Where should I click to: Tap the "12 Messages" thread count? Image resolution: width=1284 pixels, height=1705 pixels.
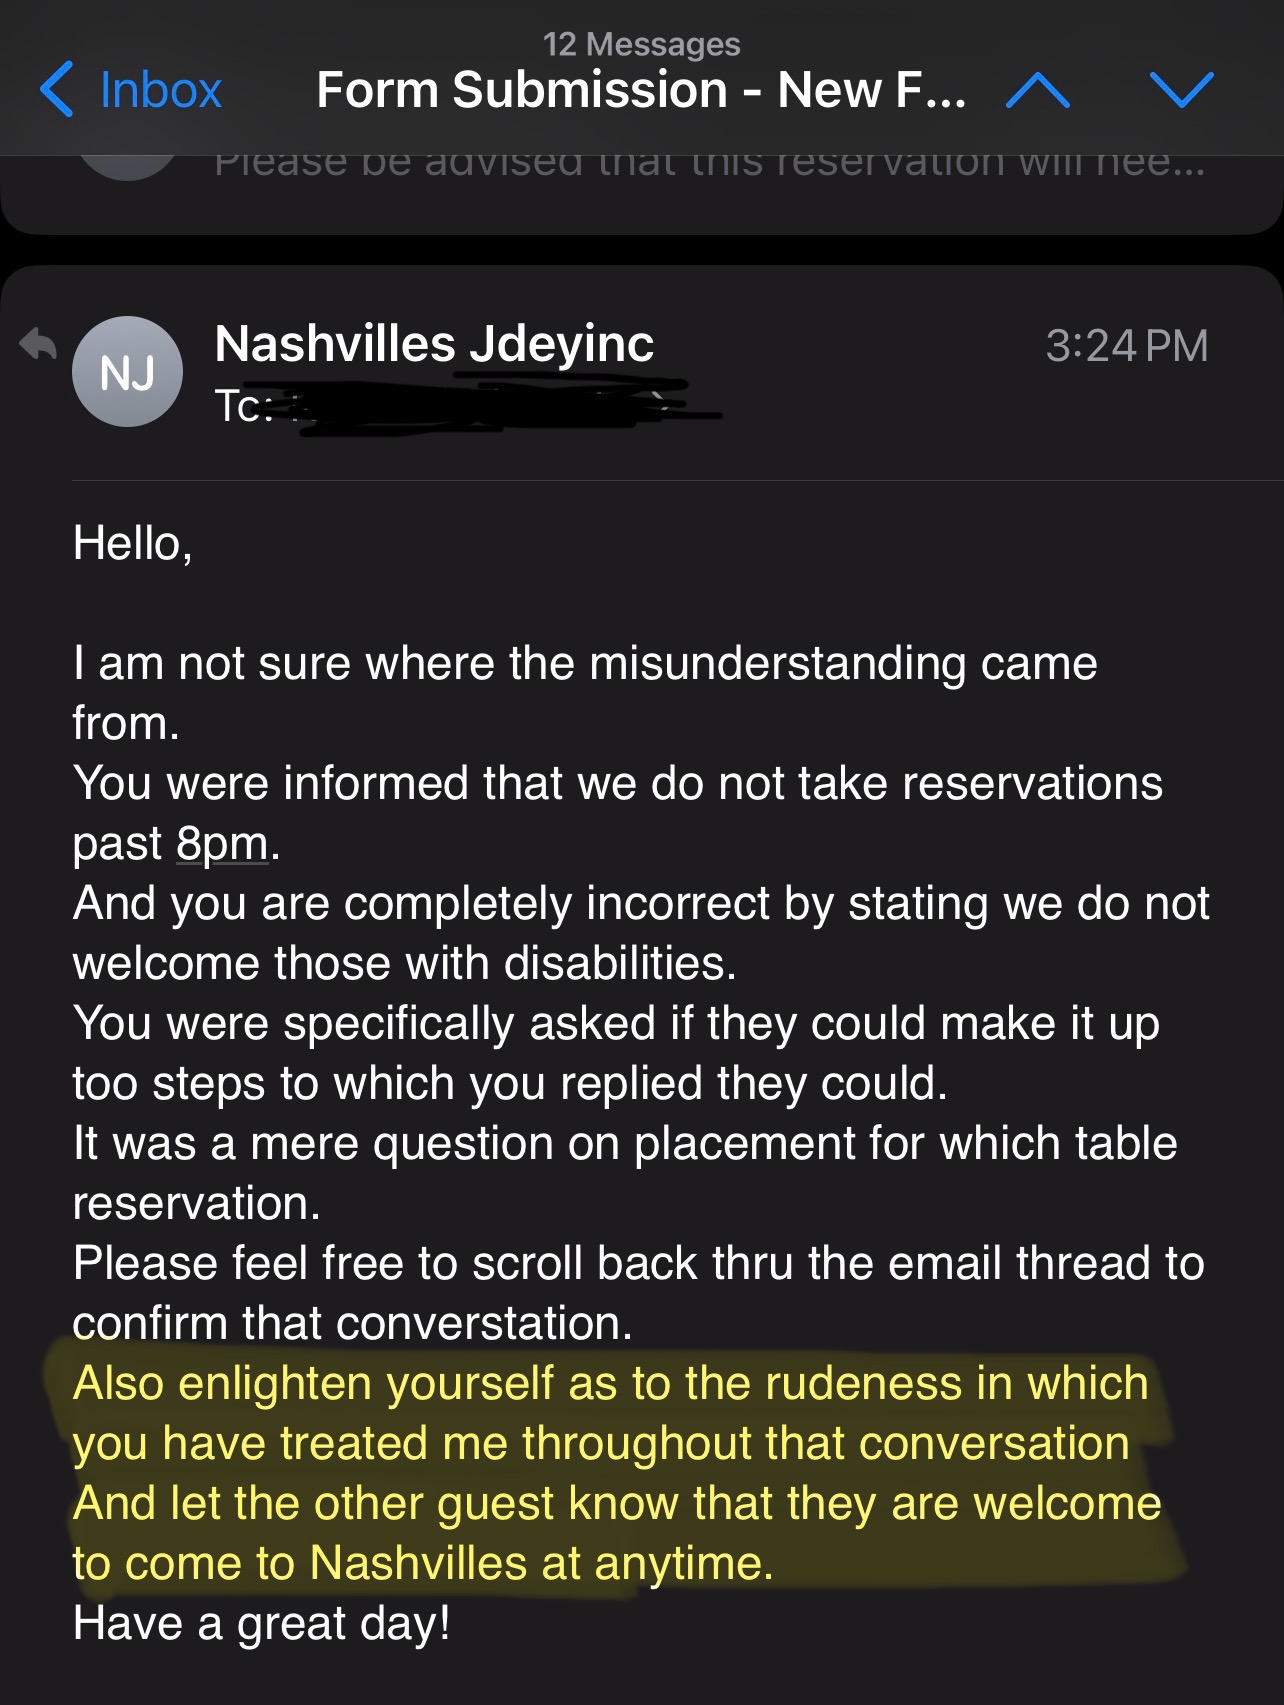(641, 44)
